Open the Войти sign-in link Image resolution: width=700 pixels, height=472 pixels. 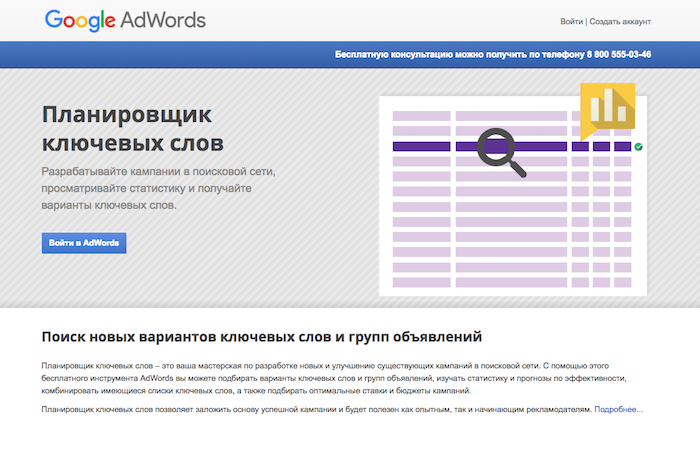tap(571, 21)
